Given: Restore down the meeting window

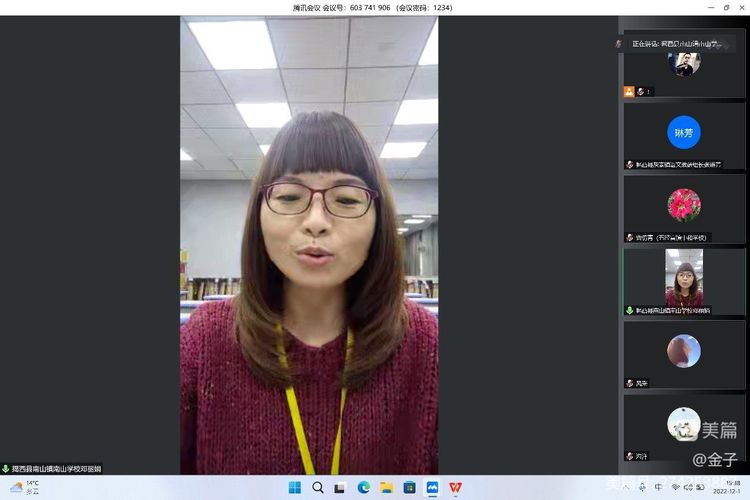Looking at the screenshot, I should [x=726, y=8].
